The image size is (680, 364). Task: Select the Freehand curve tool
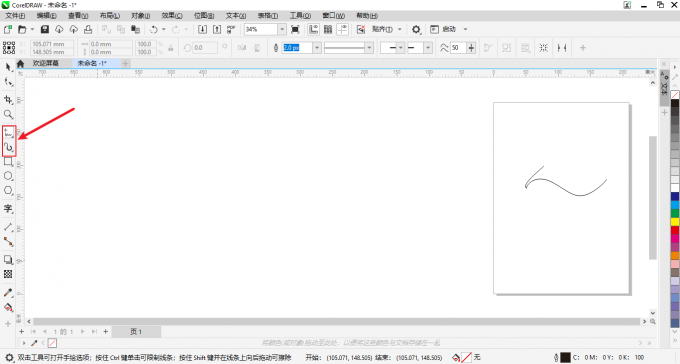[x=9, y=133]
